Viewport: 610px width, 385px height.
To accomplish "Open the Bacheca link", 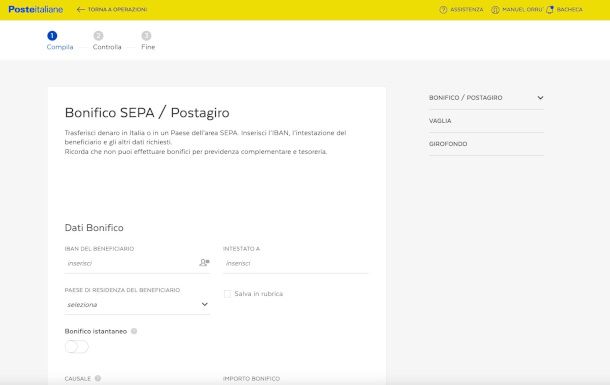I will (x=569, y=9).
